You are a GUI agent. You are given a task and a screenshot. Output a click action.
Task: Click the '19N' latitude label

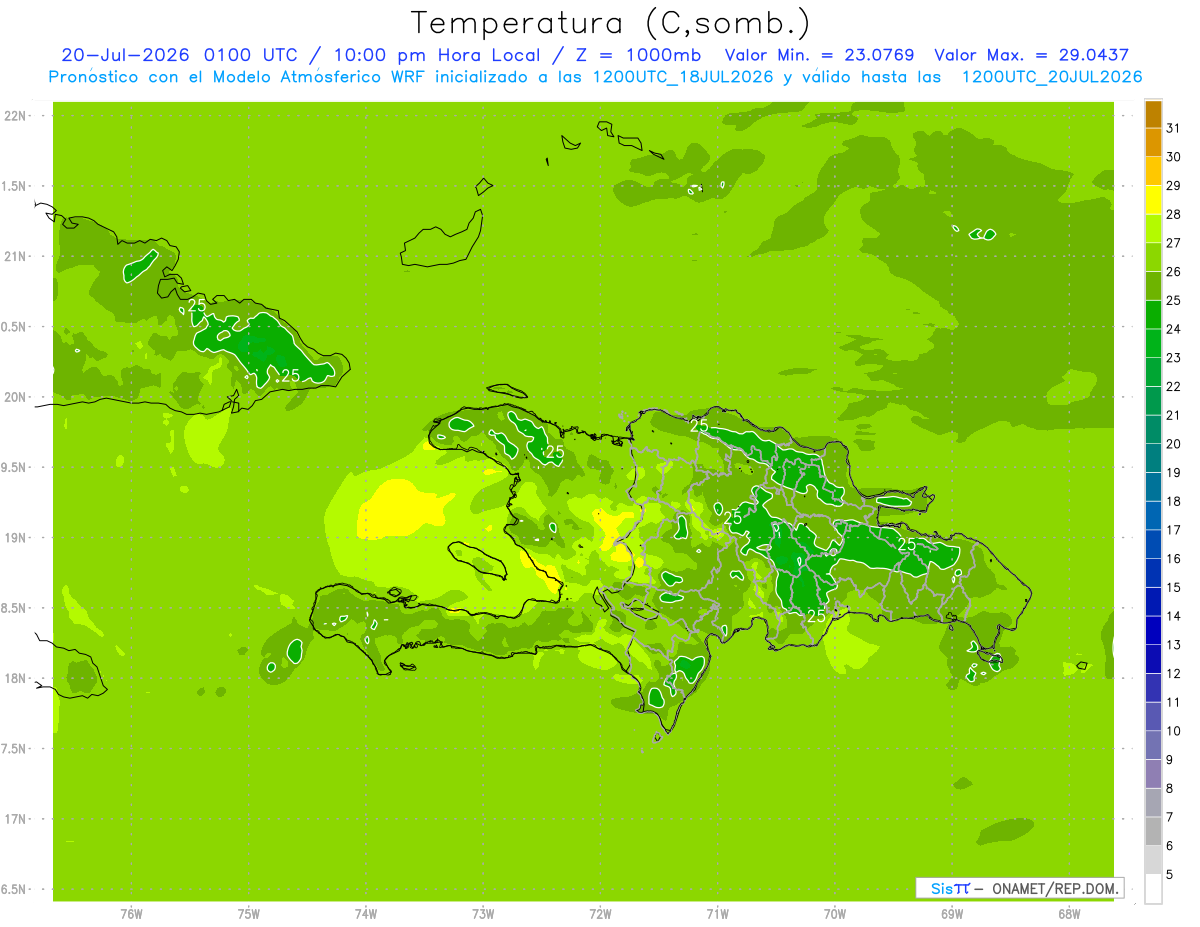pyautogui.click(x=16, y=538)
